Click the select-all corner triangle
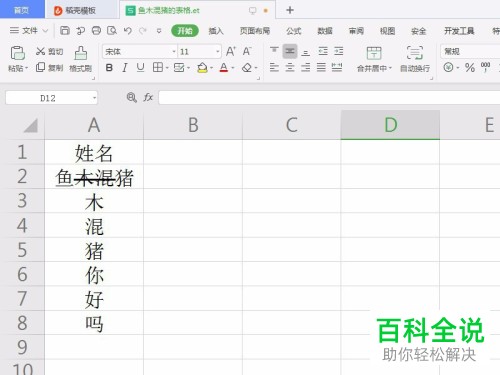Image resolution: width=500 pixels, height=375 pixels. click(31, 126)
